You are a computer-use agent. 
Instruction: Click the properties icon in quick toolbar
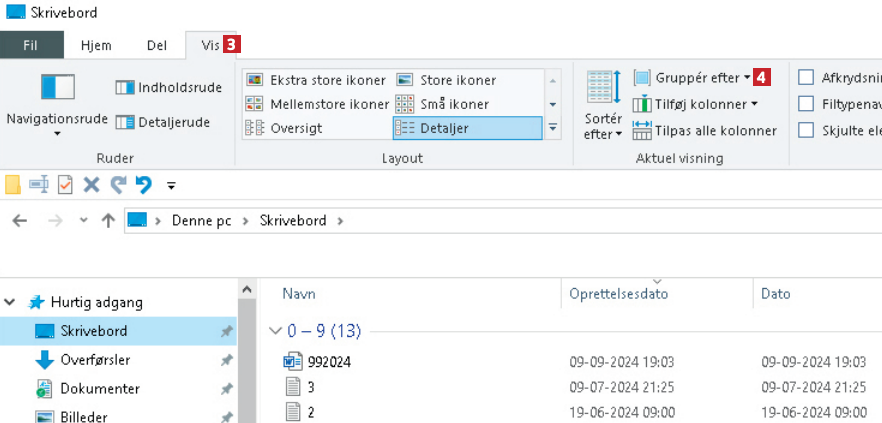click(x=65, y=185)
